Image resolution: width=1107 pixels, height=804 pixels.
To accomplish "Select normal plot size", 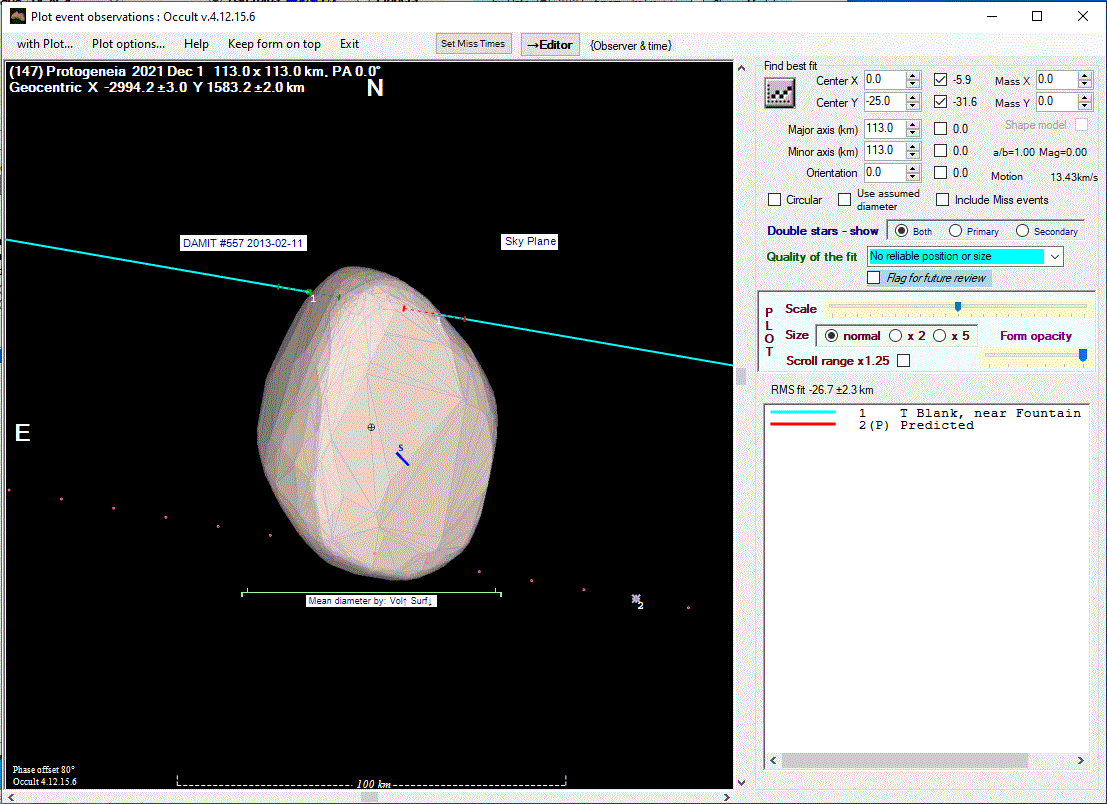I will click(x=832, y=336).
